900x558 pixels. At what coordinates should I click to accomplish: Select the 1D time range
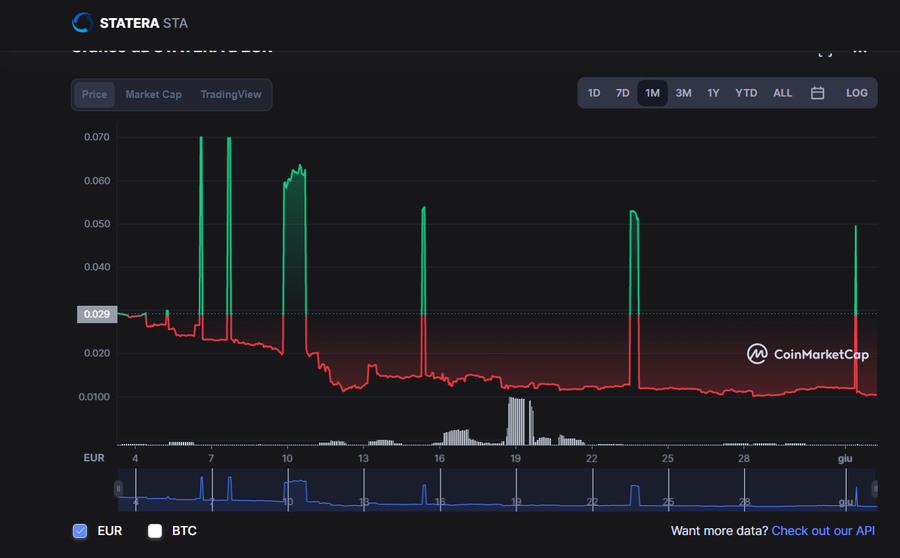pyautogui.click(x=594, y=93)
